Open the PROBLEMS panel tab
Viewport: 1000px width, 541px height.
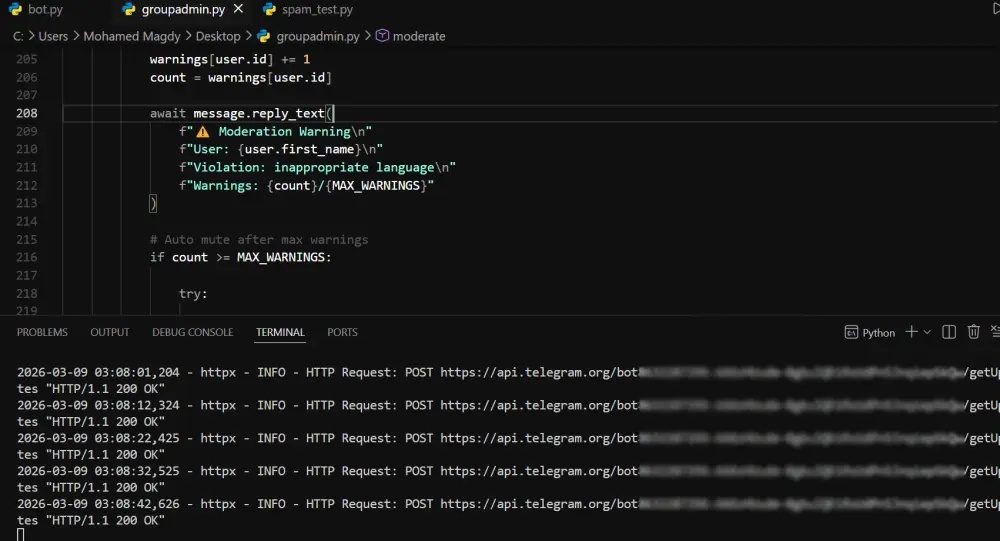(42, 332)
